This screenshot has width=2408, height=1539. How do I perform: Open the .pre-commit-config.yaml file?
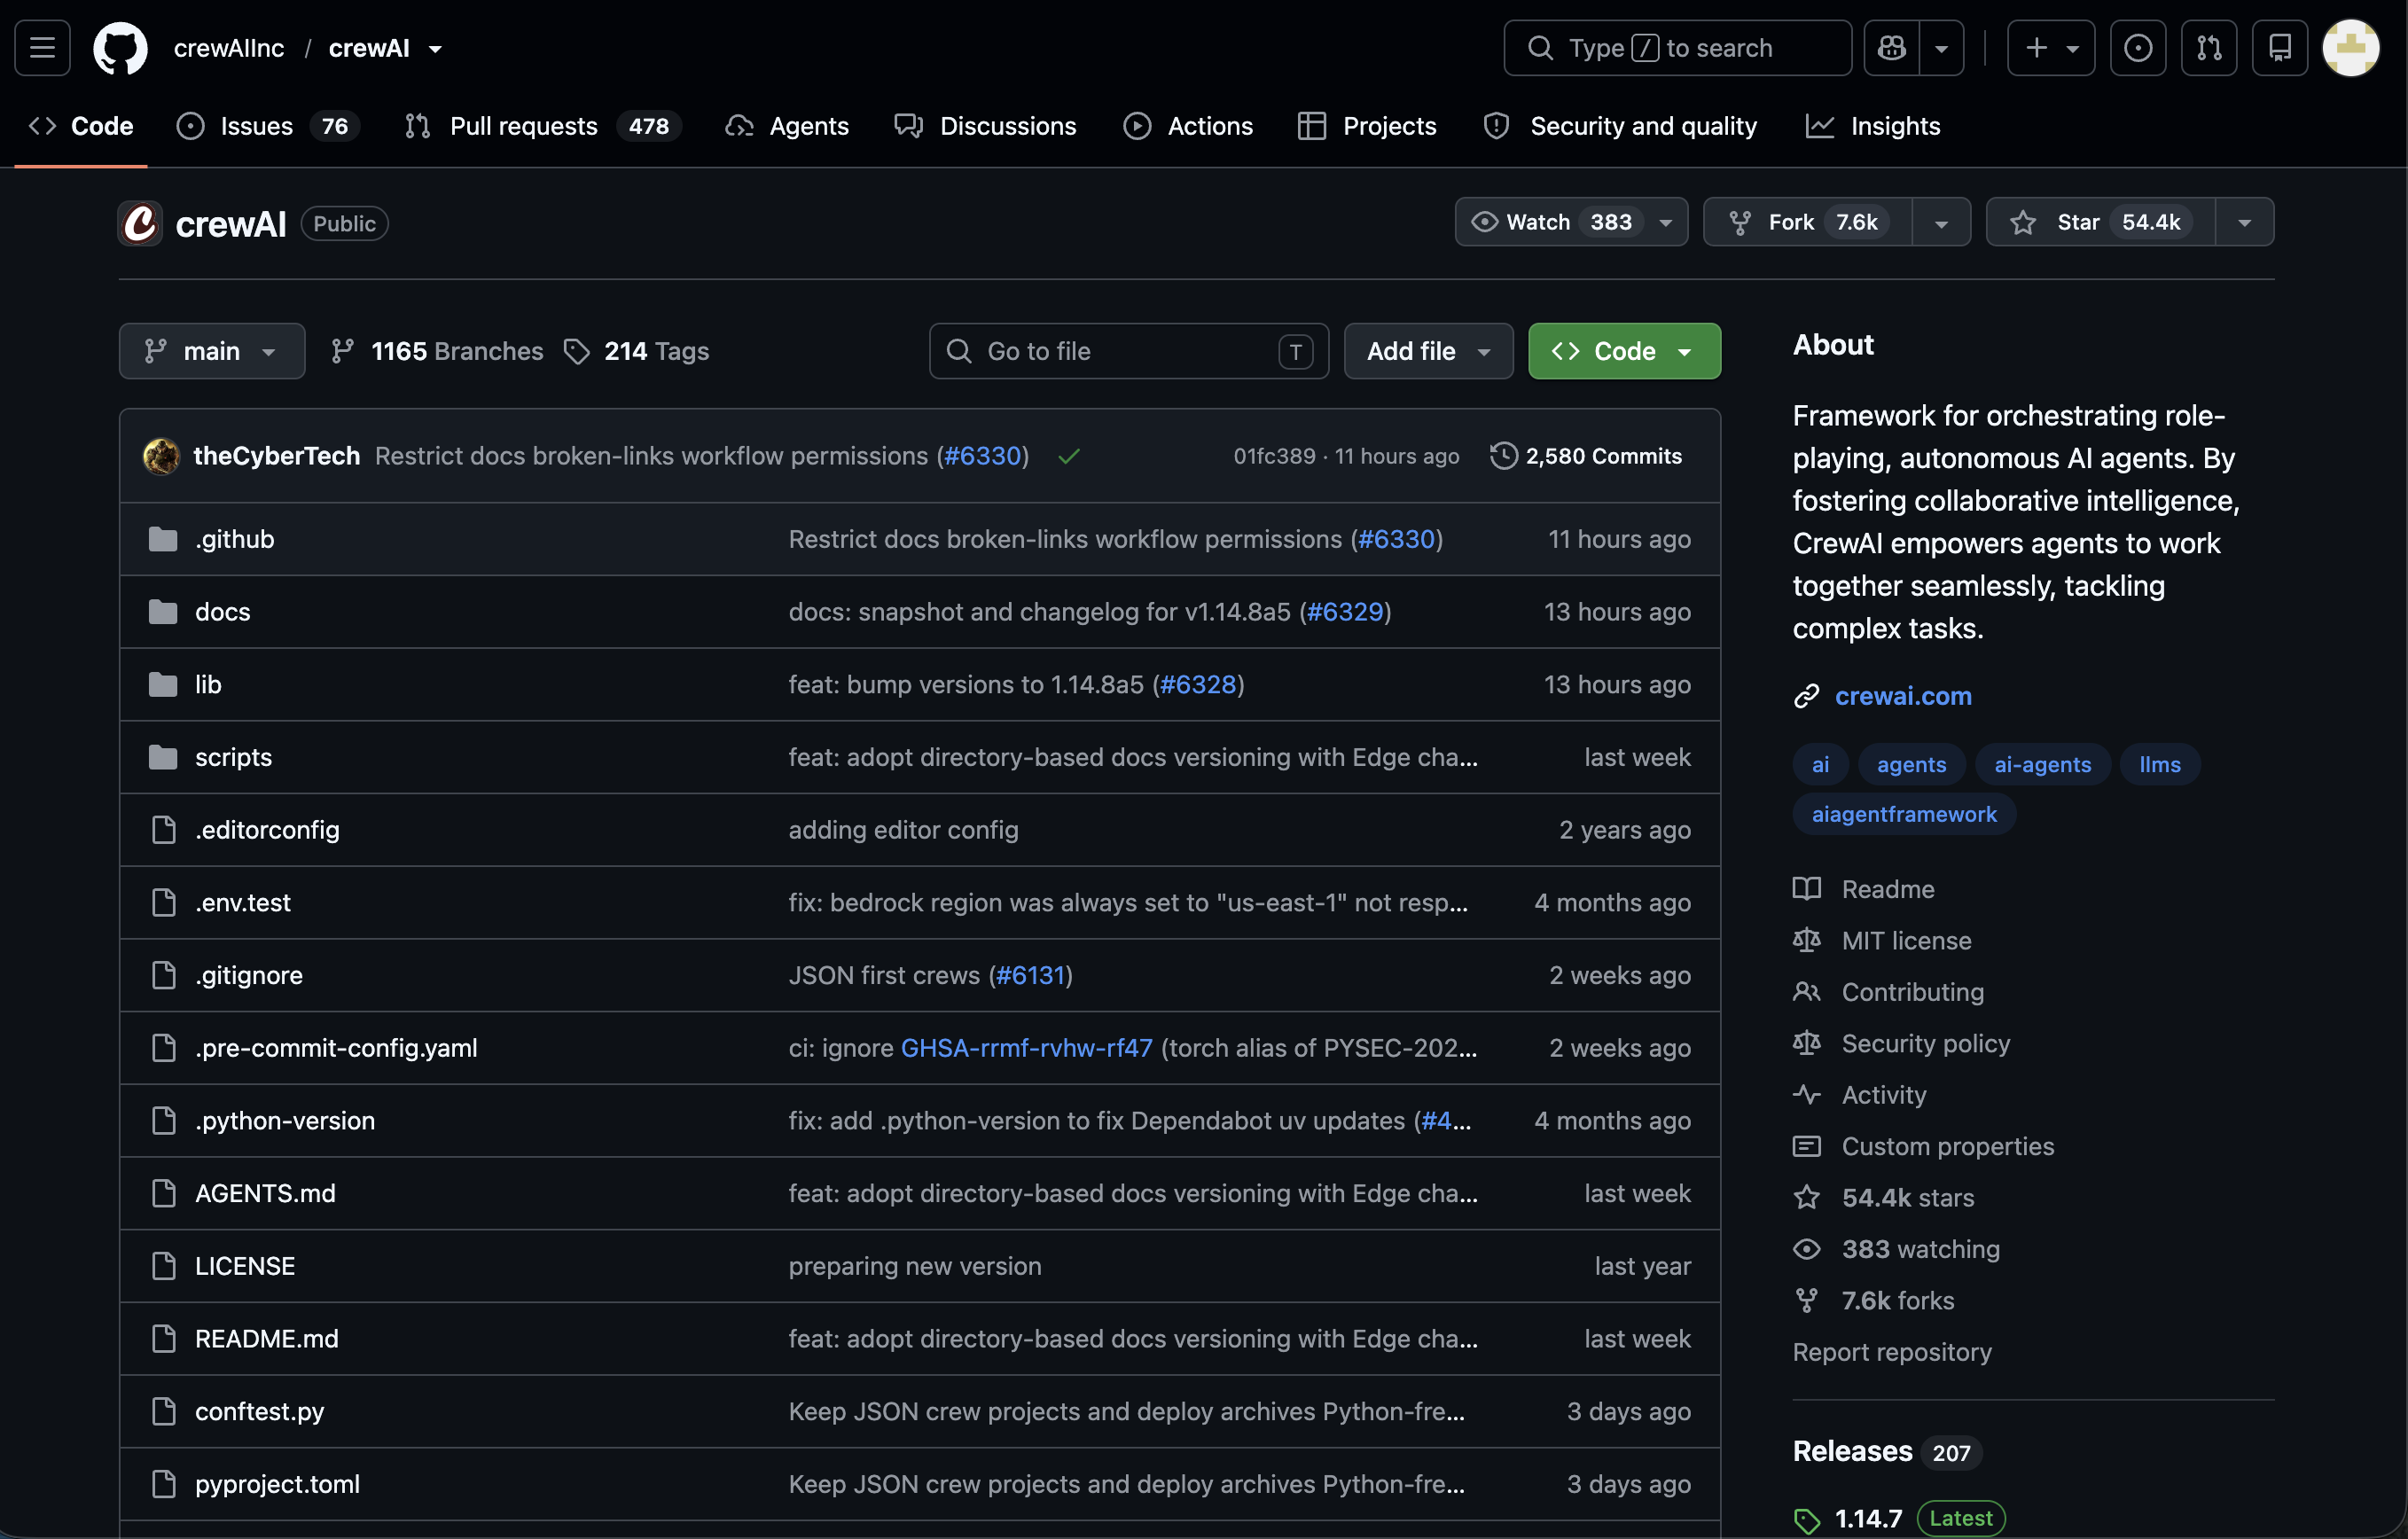(x=336, y=1048)
